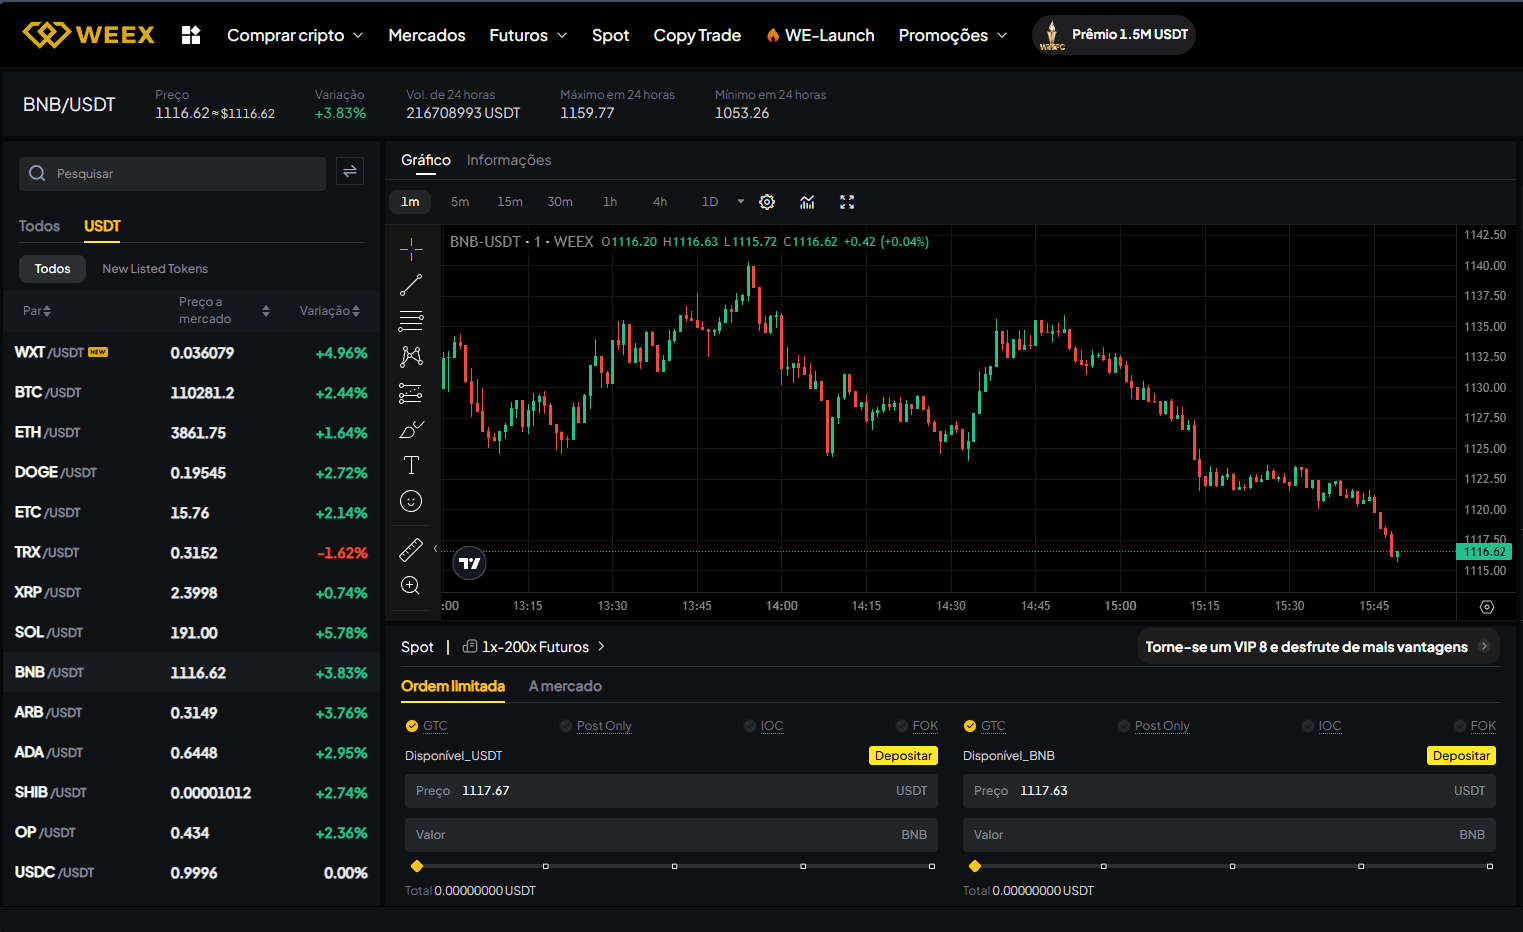Open the A mercado order tab
The width and height of the screenshot is (1523, 932).
(565, 686)
